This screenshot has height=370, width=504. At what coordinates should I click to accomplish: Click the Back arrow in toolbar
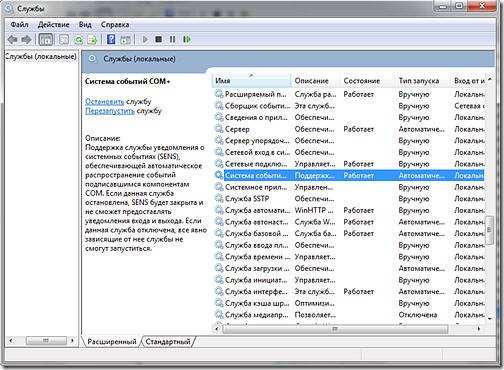13,40
